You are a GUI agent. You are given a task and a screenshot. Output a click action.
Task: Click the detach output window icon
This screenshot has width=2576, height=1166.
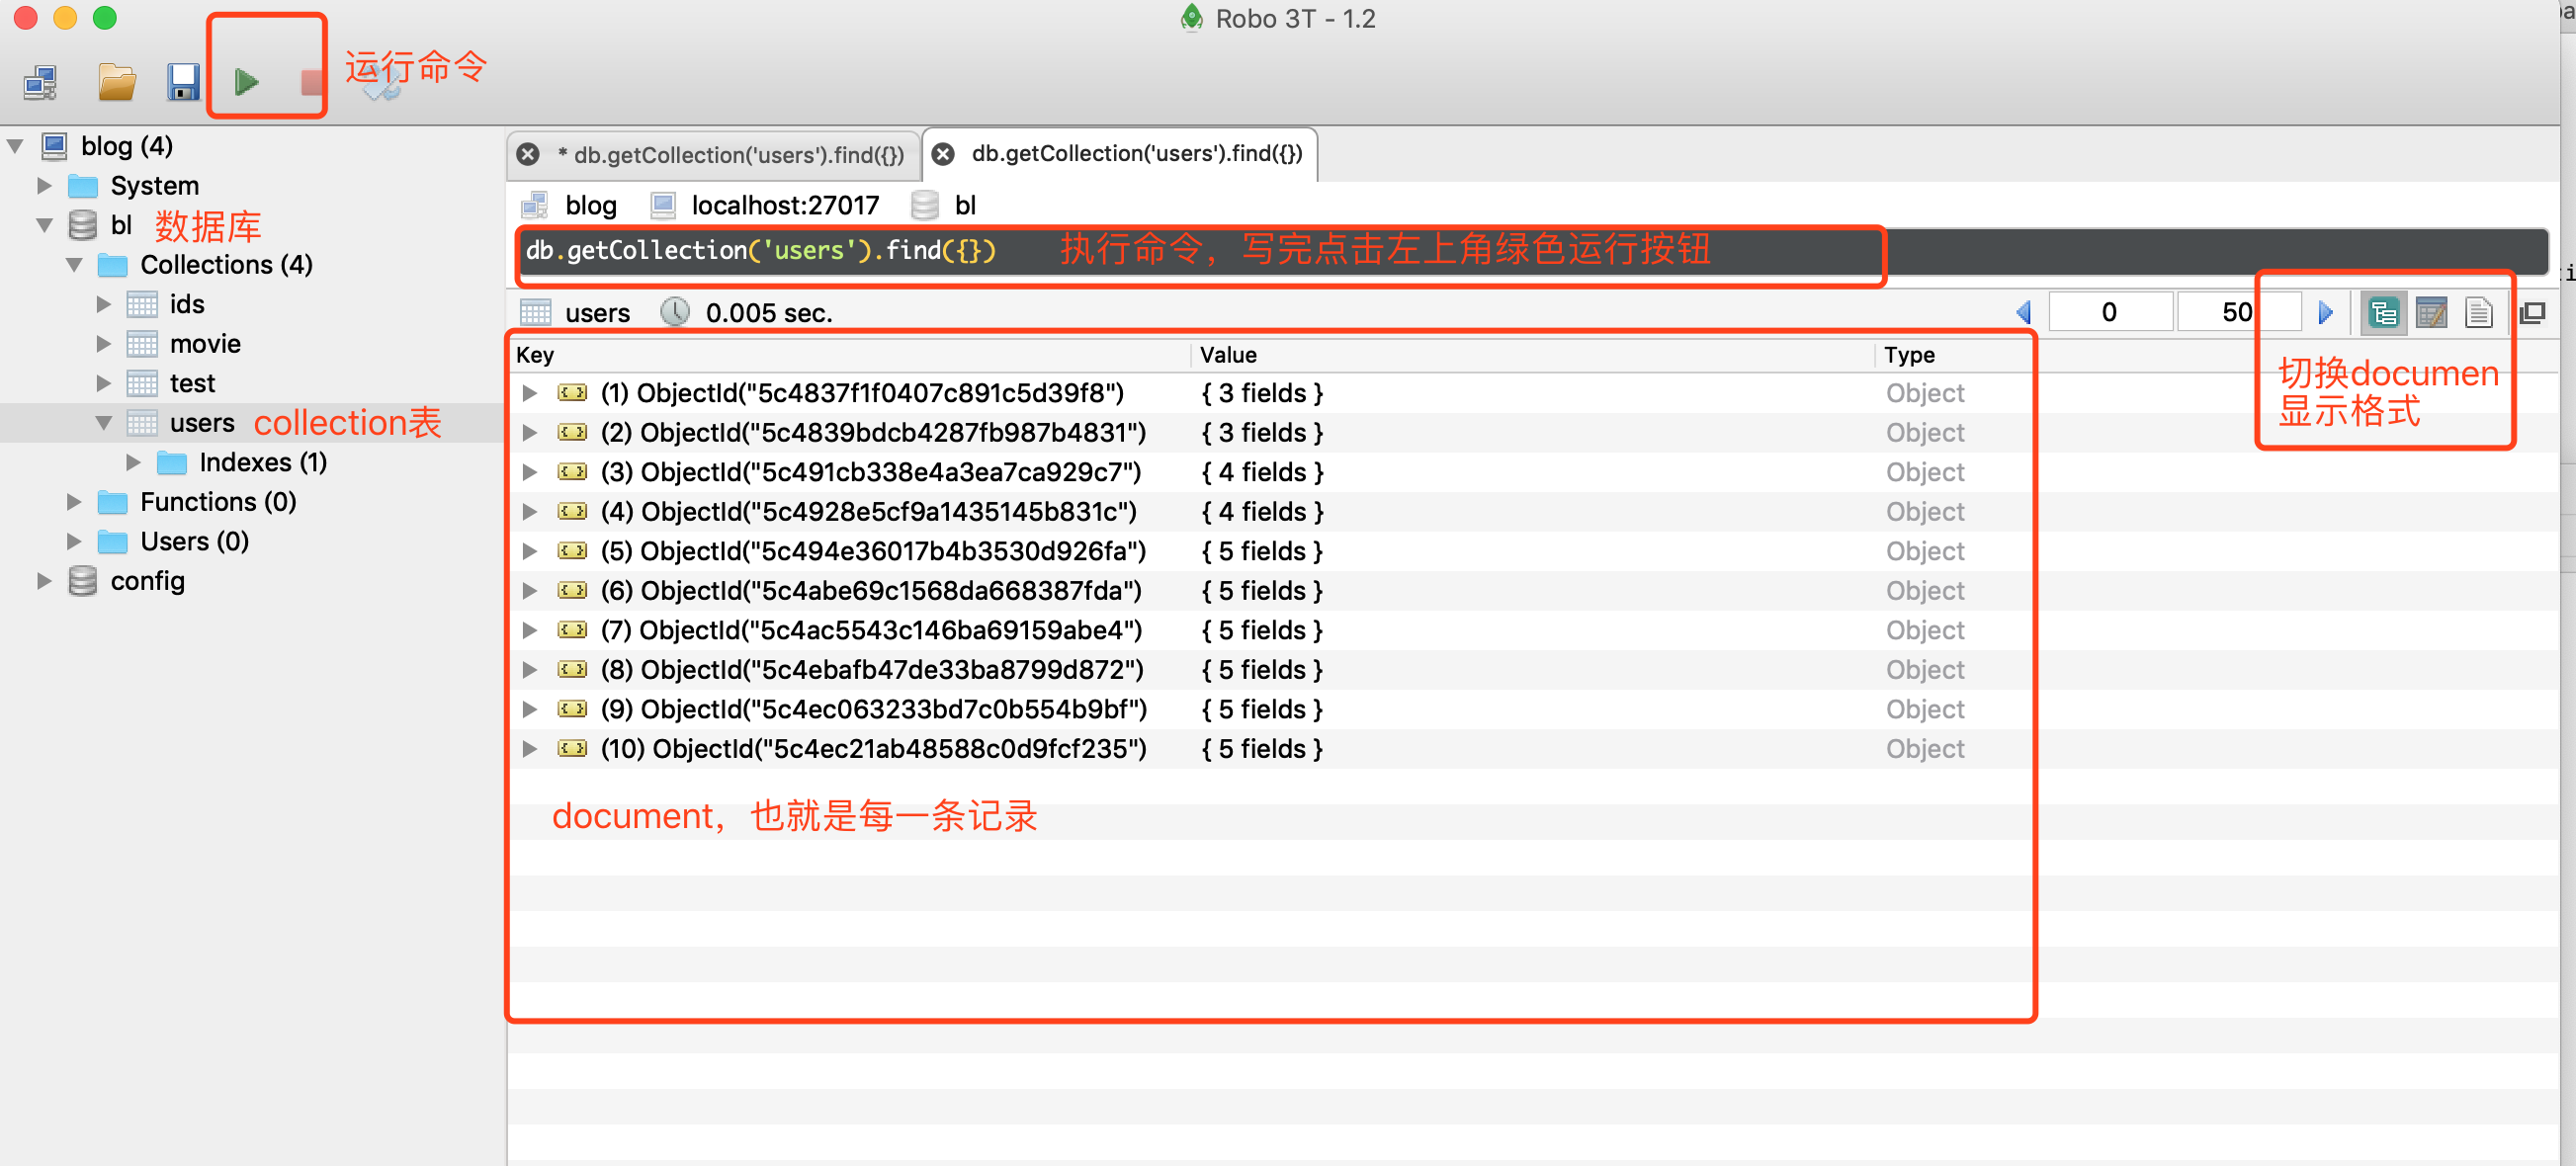pyautogui.click(x=2532, y=313)
